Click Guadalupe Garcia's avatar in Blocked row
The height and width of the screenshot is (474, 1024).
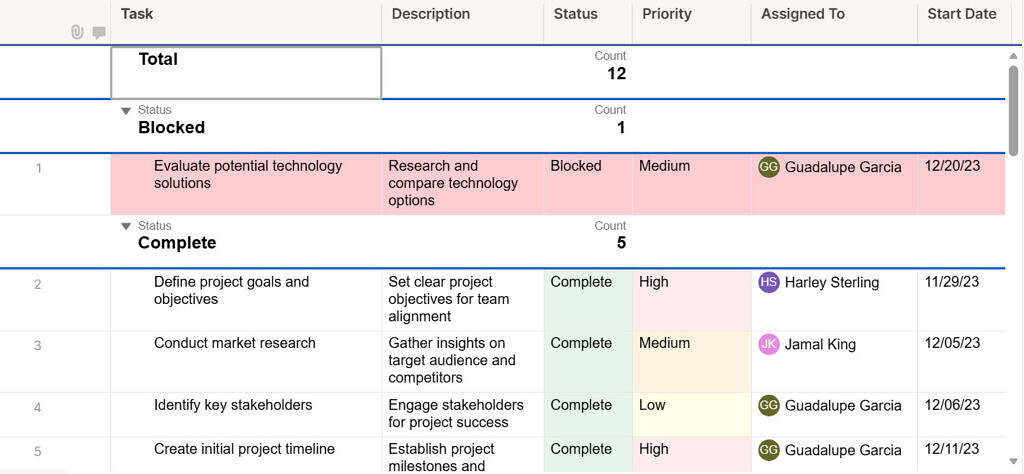coord(768,167)
